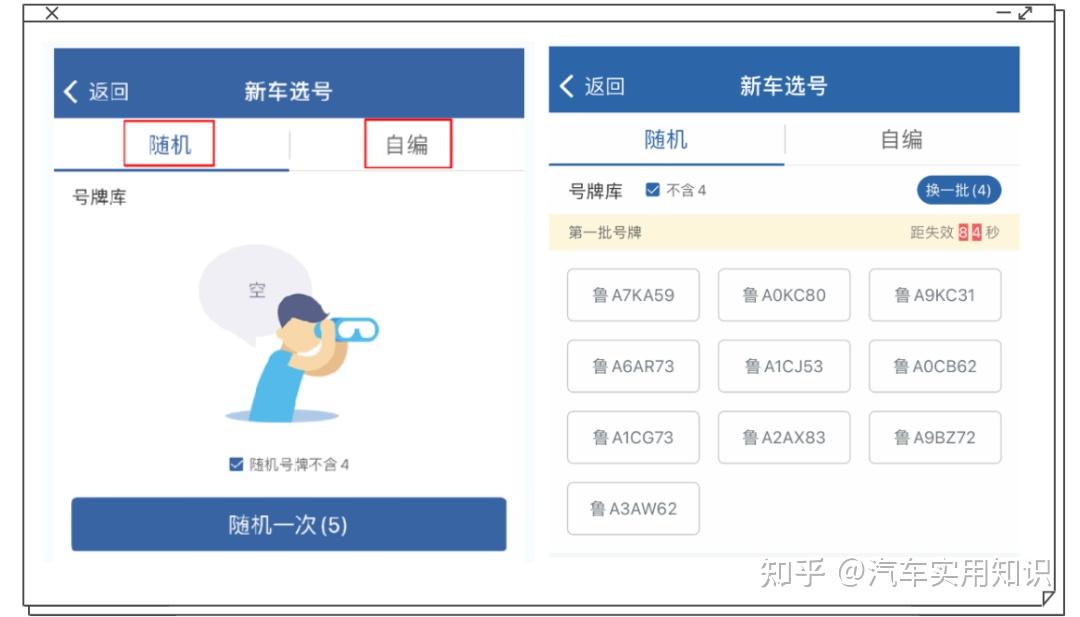
Task: Switch to 自编 tab highlighted in red
Action: (x=408, y=144)
